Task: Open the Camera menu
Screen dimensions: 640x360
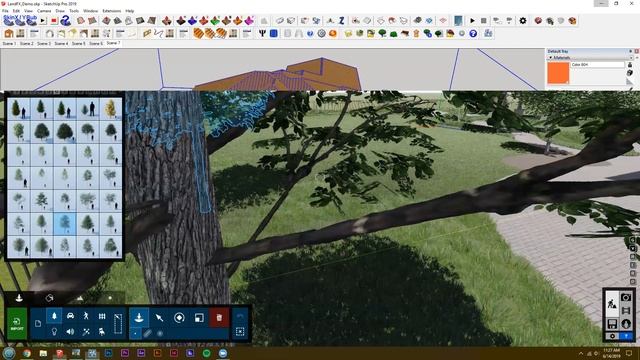Action: coord(44,11)
